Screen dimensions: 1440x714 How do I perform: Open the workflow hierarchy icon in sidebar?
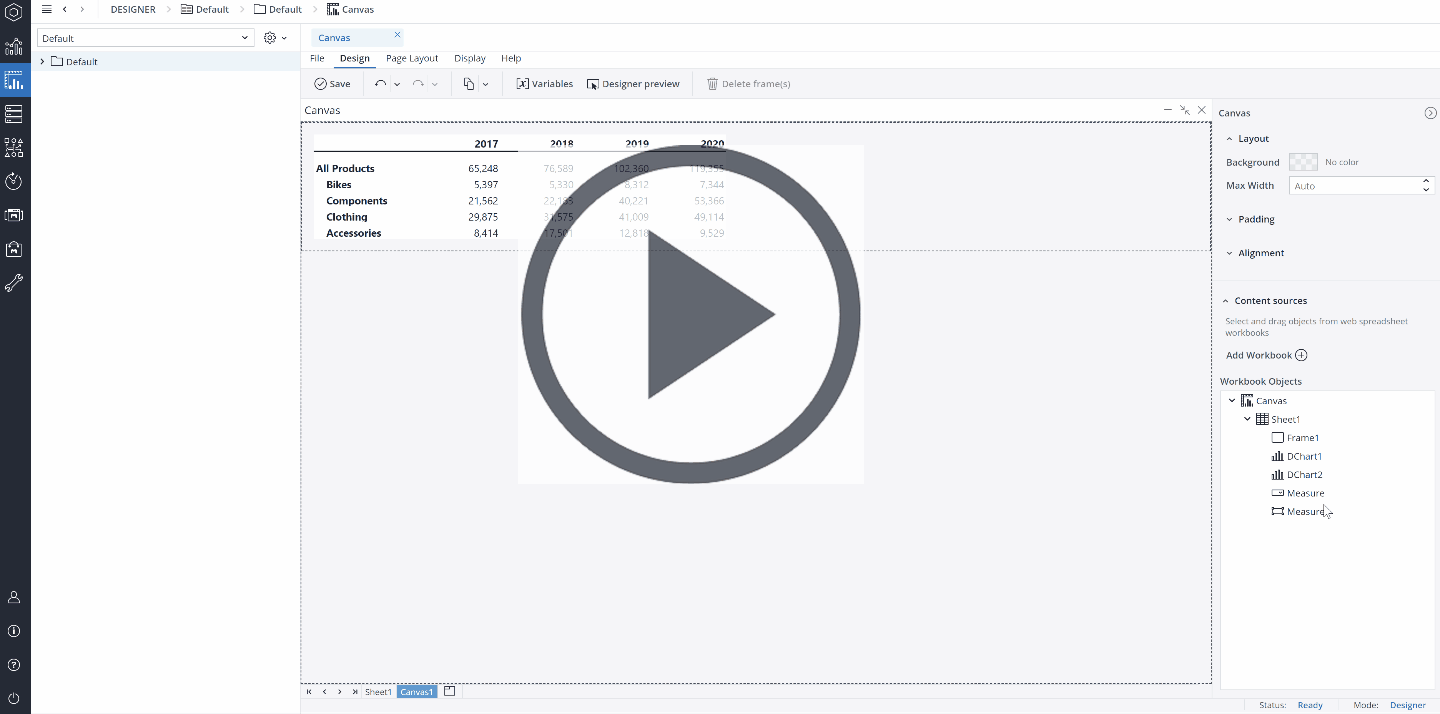13,147
